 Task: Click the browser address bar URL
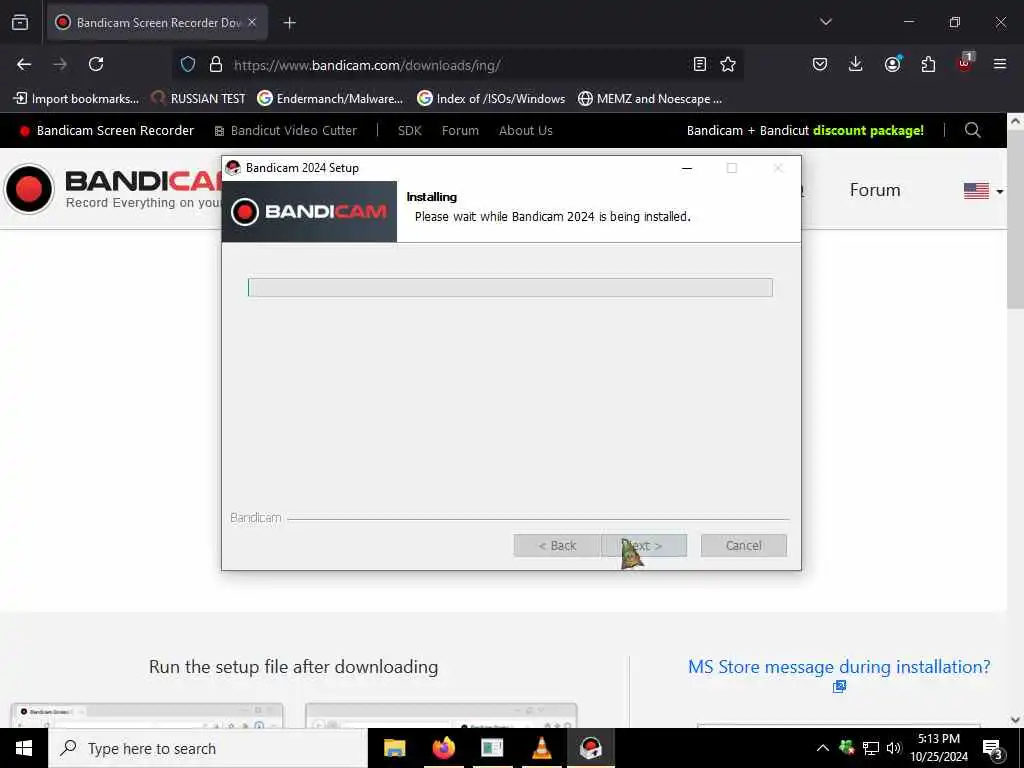(367, 65)
